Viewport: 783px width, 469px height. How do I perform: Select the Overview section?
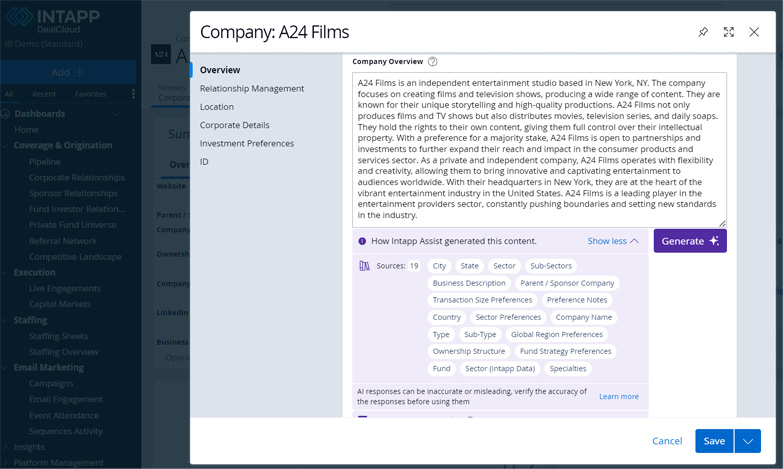[220, 70]
